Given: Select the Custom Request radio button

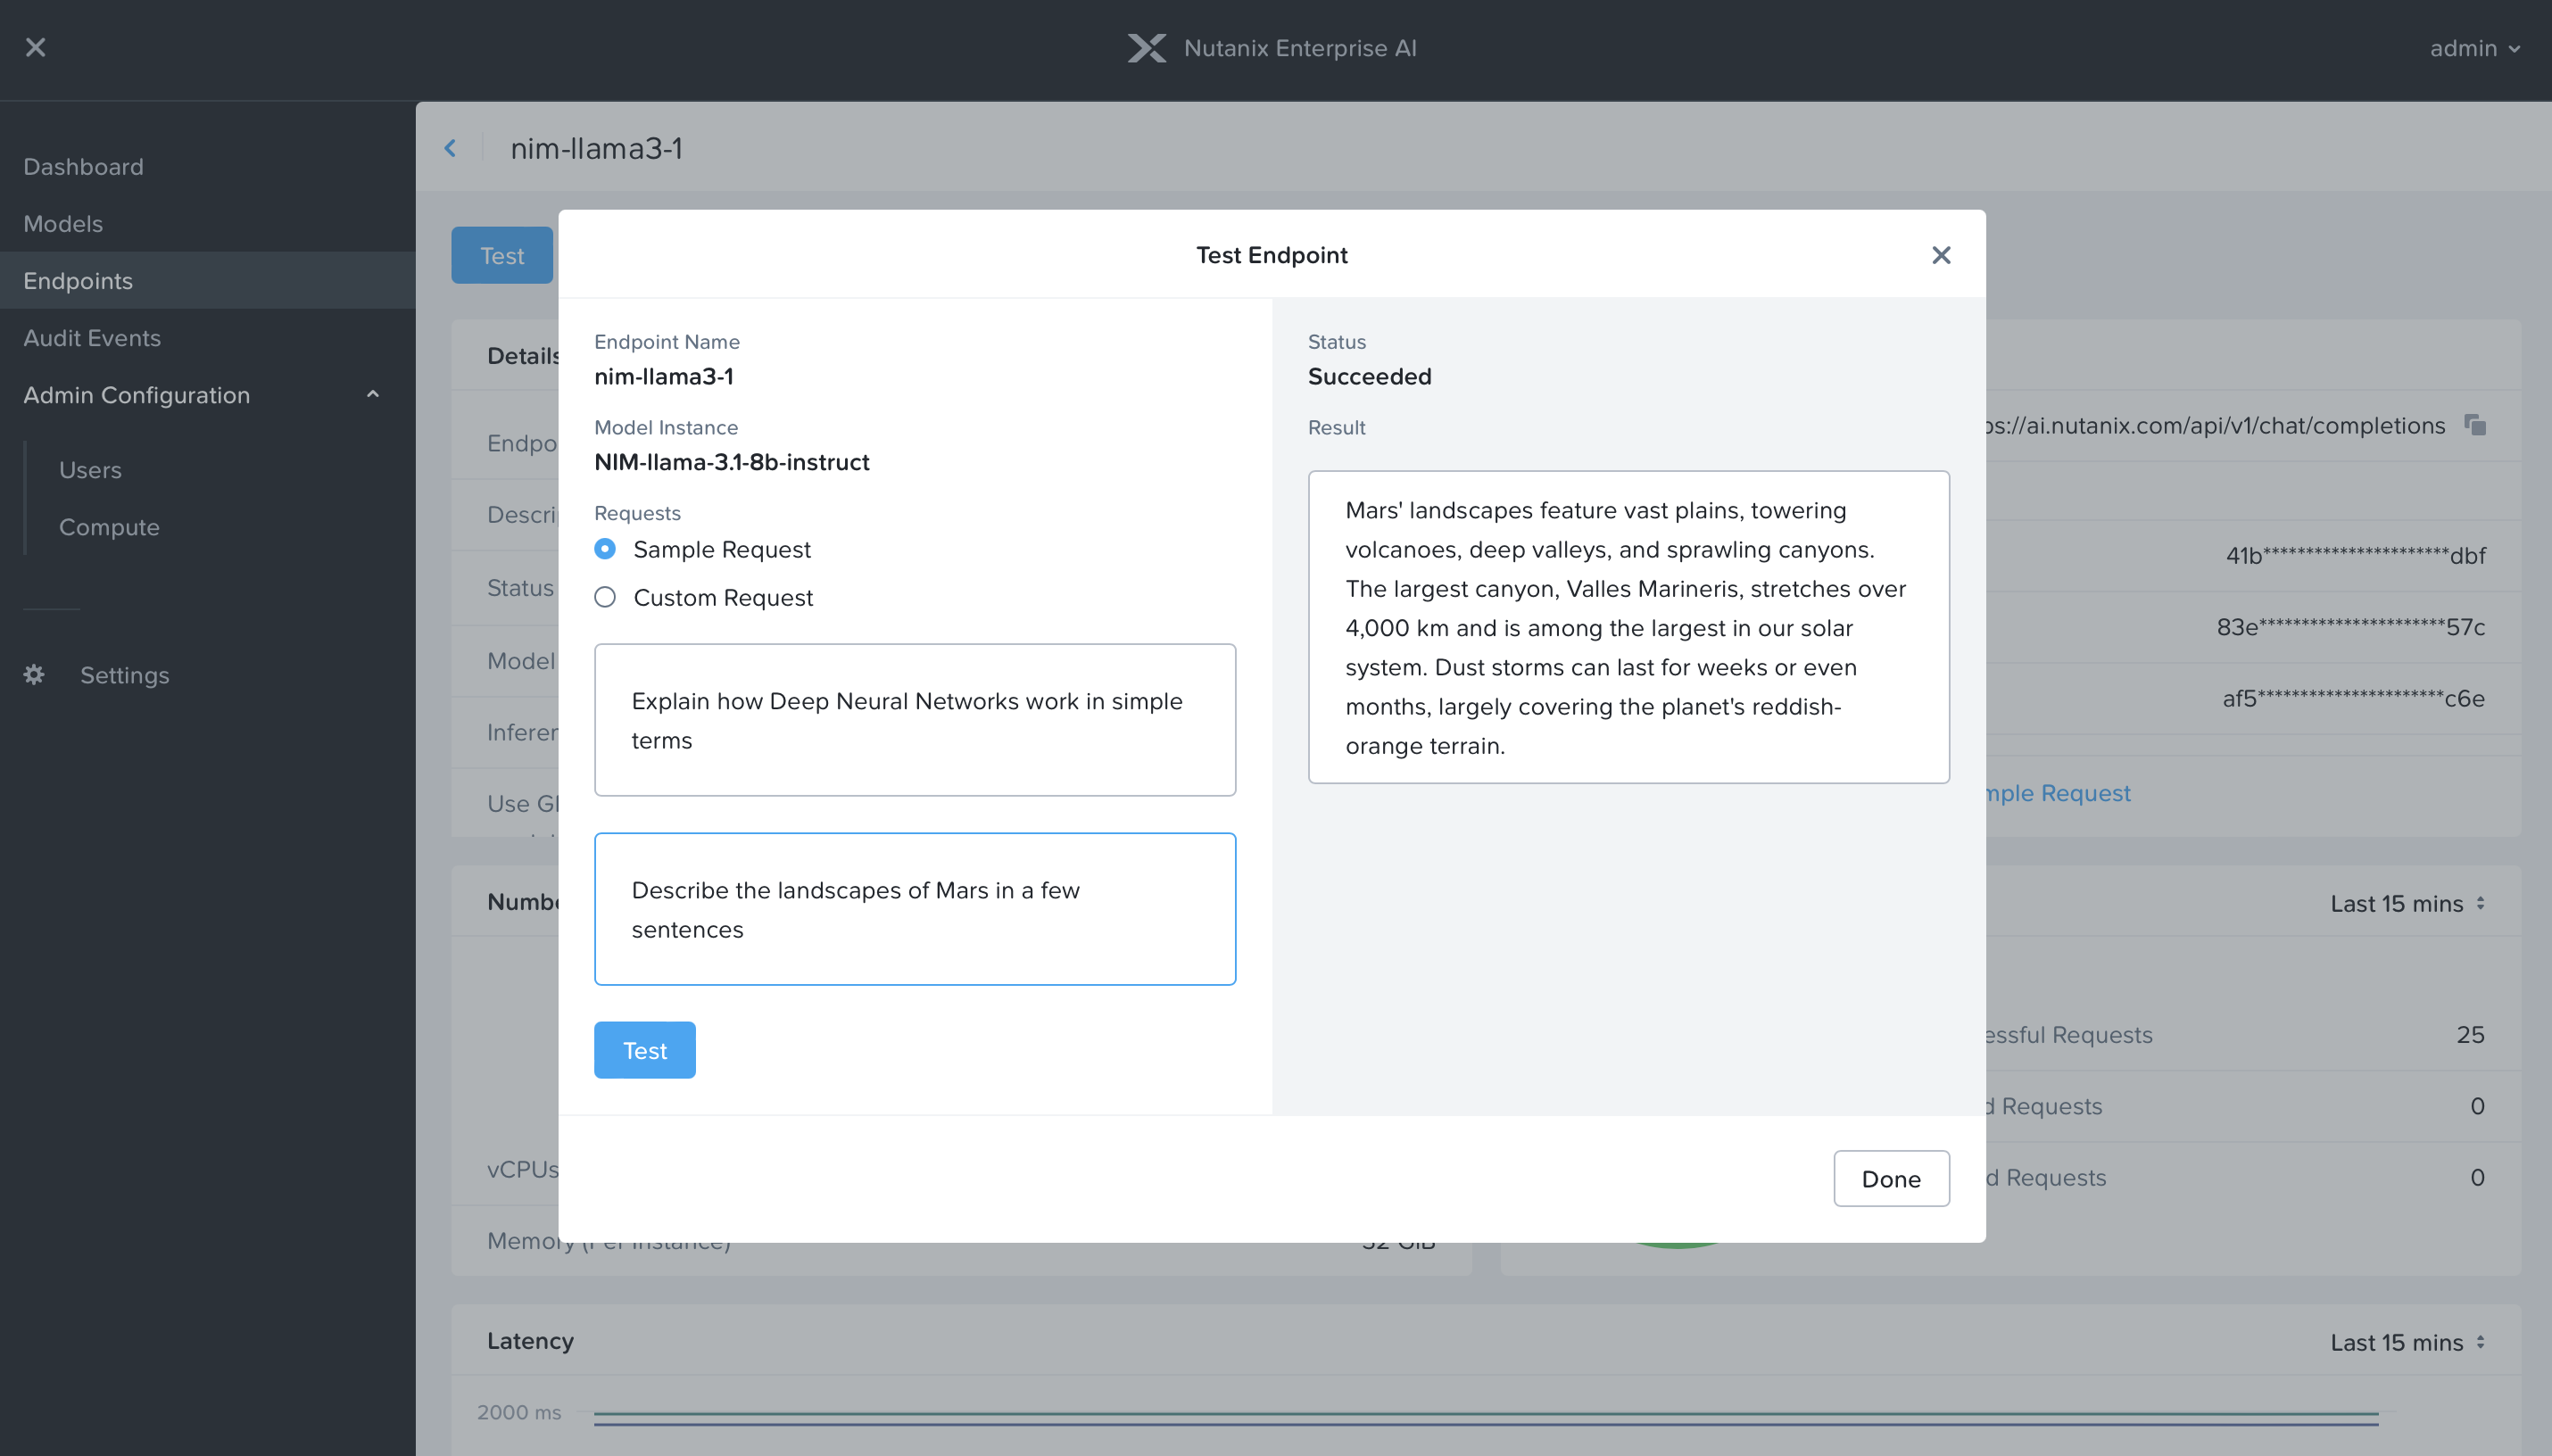Looking at the screenshot, I should [x=605, y=598].
